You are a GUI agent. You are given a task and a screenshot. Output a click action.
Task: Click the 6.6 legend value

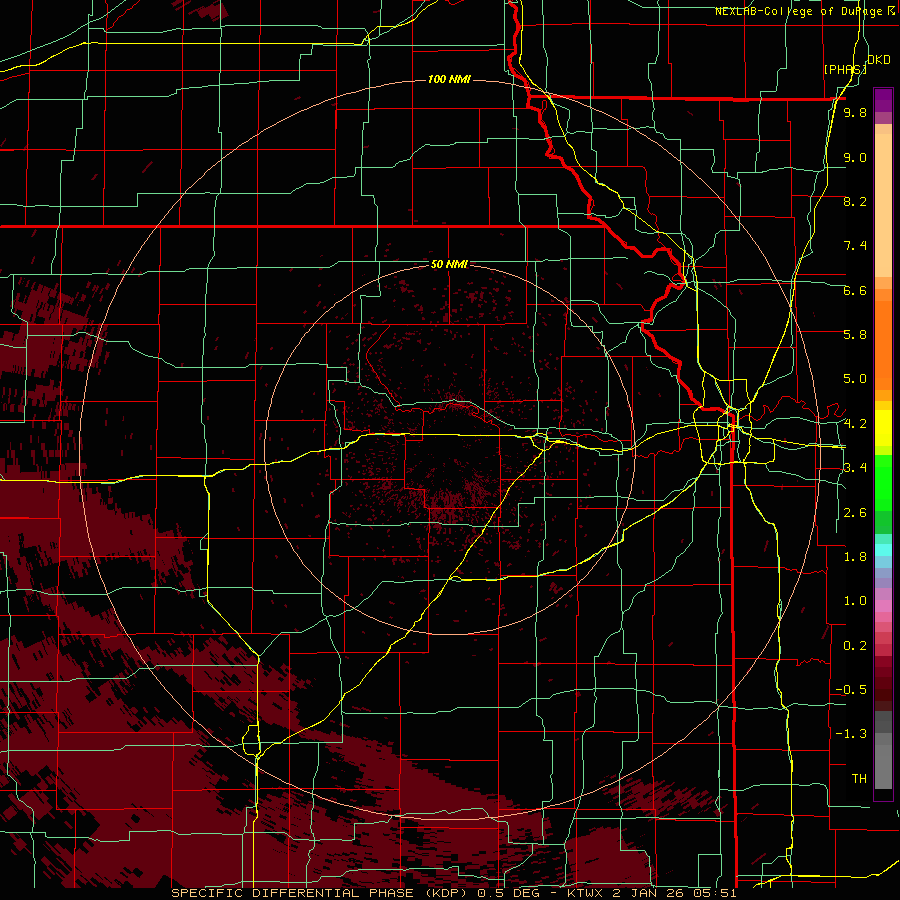(855, 290)
